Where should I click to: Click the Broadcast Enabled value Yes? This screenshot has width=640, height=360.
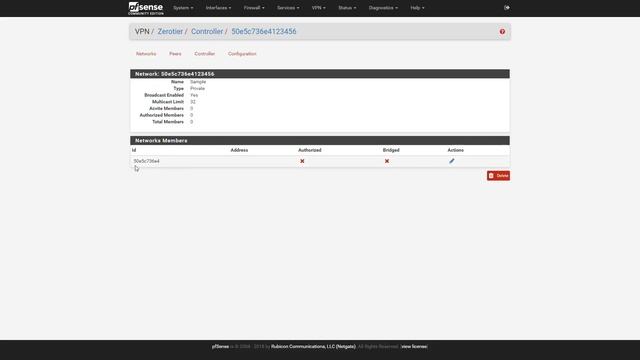[x=194, y=95]
